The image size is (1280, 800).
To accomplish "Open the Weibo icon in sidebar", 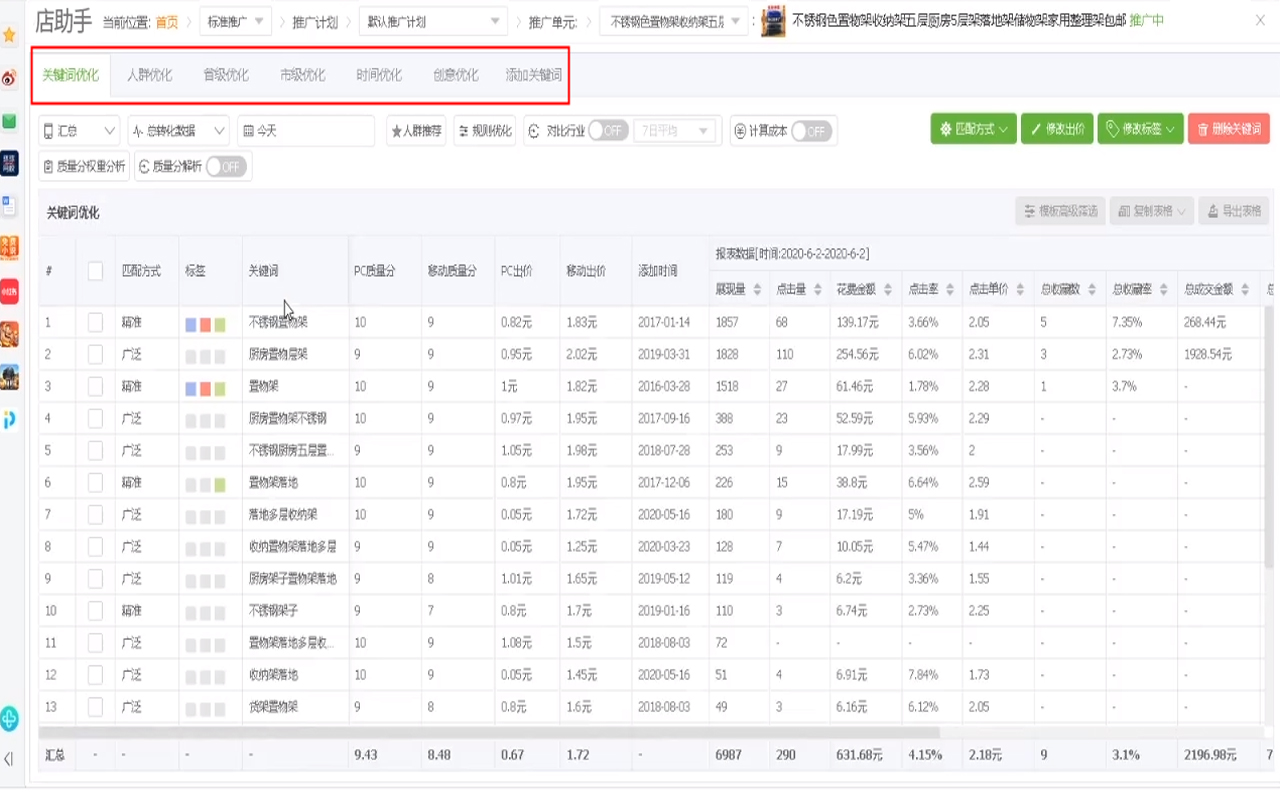I will point(9,78).
